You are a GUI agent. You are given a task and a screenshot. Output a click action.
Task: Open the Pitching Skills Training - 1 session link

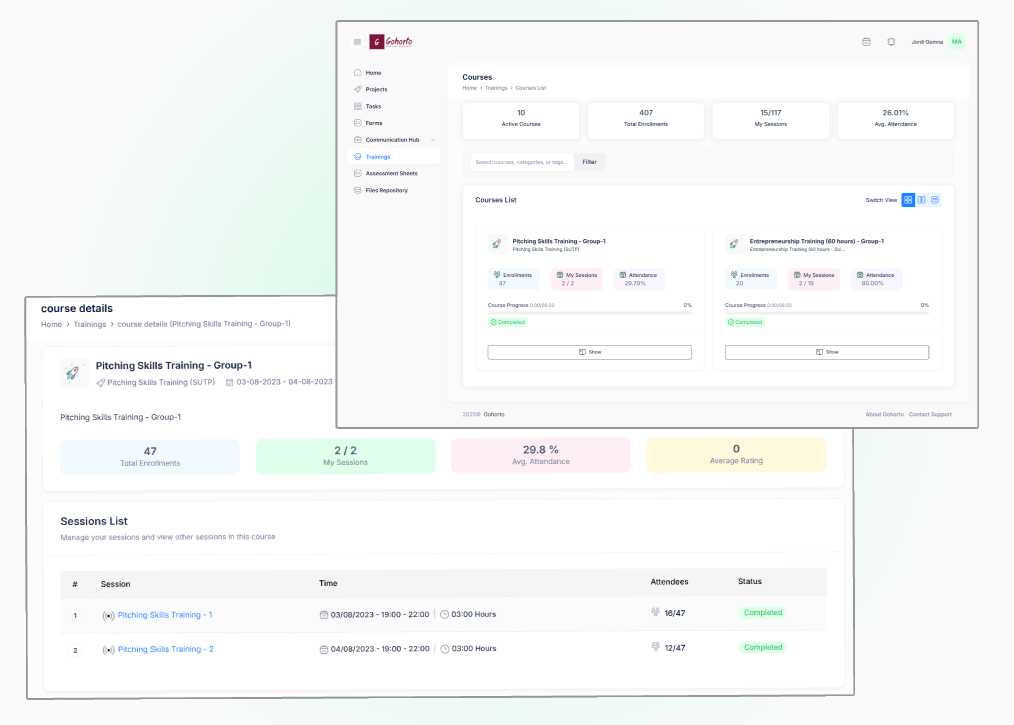pos(165,615)
